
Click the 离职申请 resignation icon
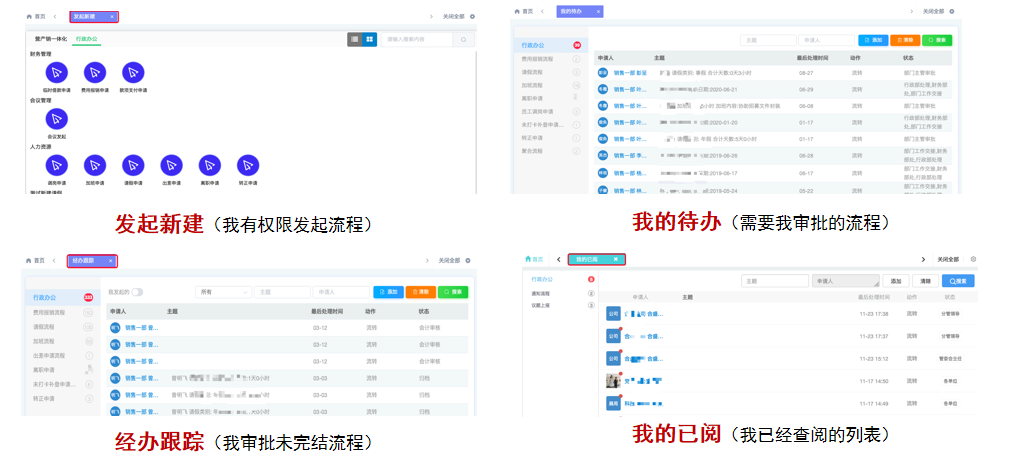pyautogui.click(x=209, y=165)
